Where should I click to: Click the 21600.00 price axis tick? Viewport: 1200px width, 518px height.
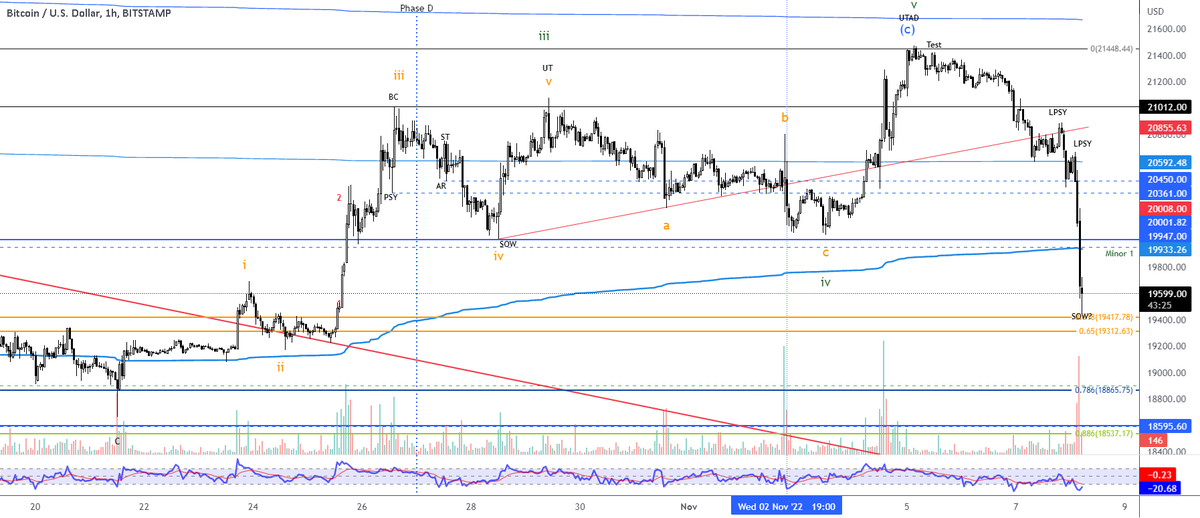(x=1167, y=29)
